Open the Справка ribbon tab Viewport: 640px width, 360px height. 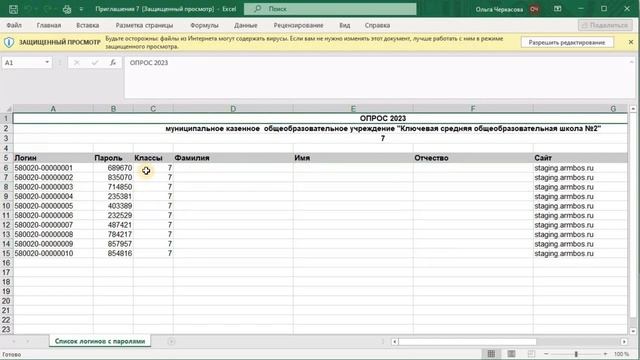[377, 25]
